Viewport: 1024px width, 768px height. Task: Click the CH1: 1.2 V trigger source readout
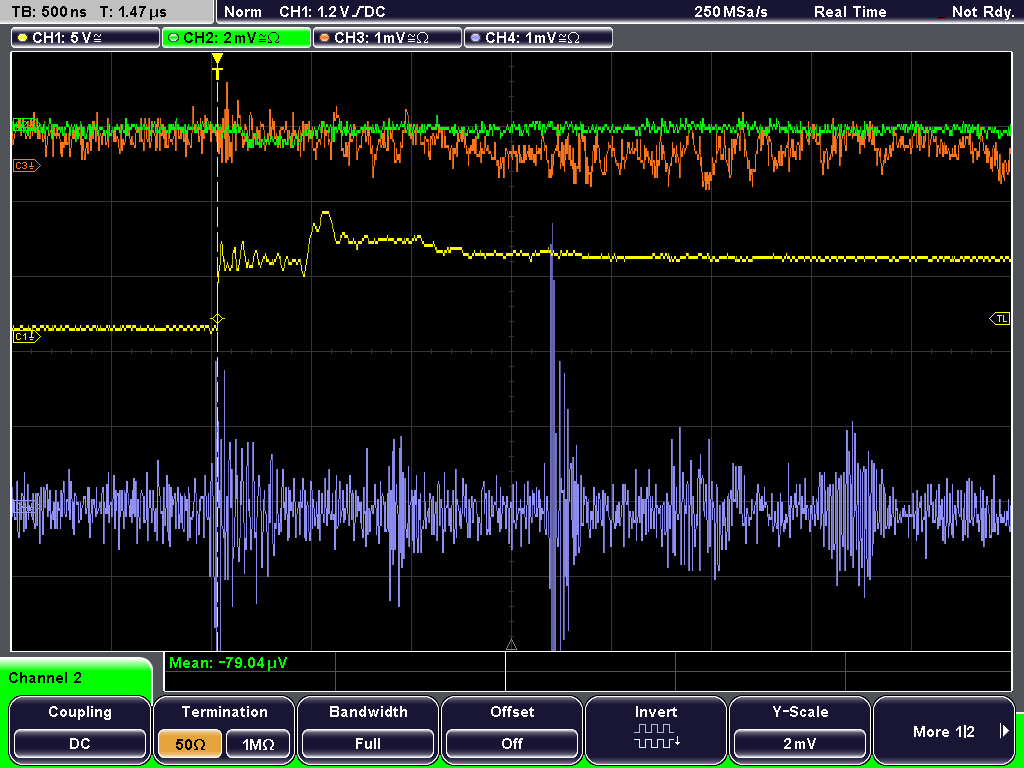coord(332,12)
